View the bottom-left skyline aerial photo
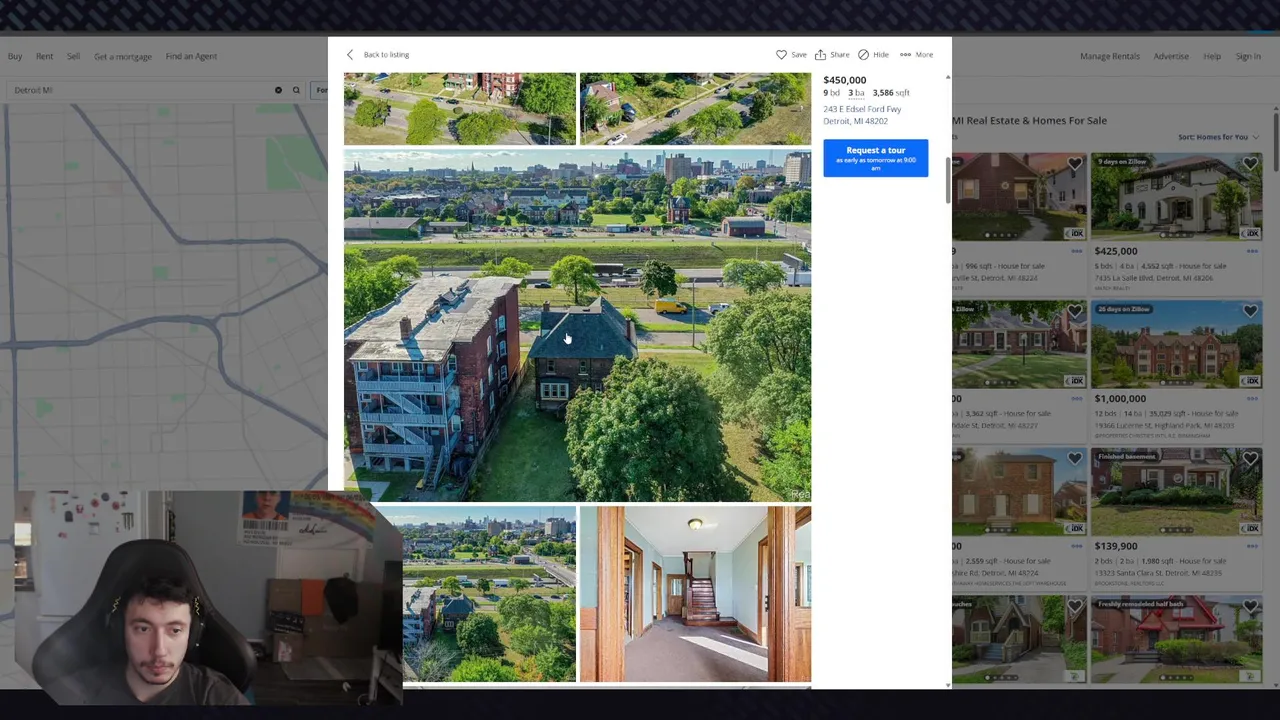This screenshot has width=1280, height=720. [489, 594]
